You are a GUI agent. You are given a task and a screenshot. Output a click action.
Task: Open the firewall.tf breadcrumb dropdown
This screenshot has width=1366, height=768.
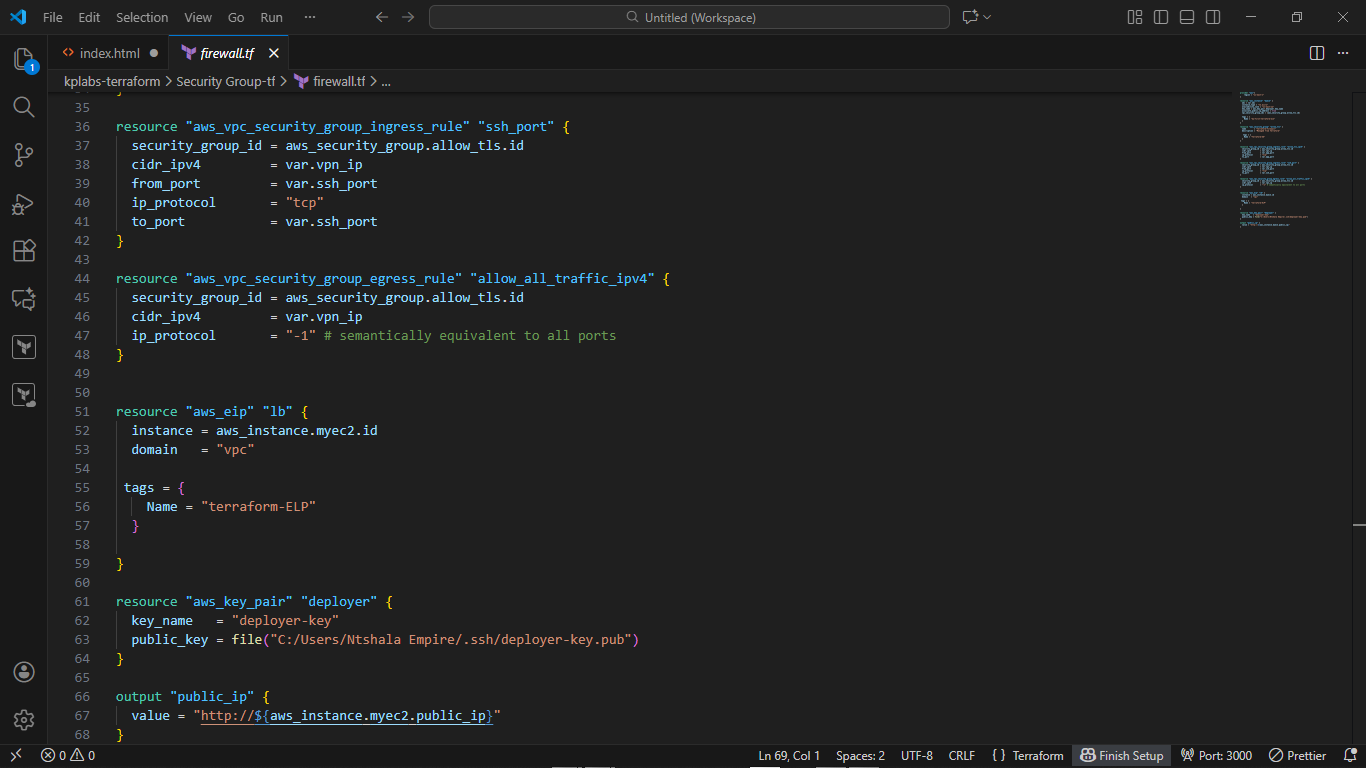tap(337, 81)
